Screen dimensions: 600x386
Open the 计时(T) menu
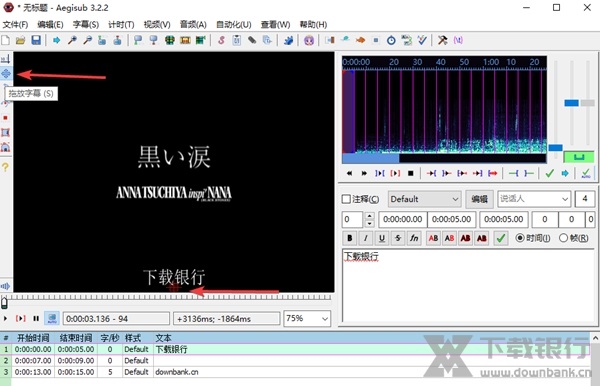(x=121, y=24)
